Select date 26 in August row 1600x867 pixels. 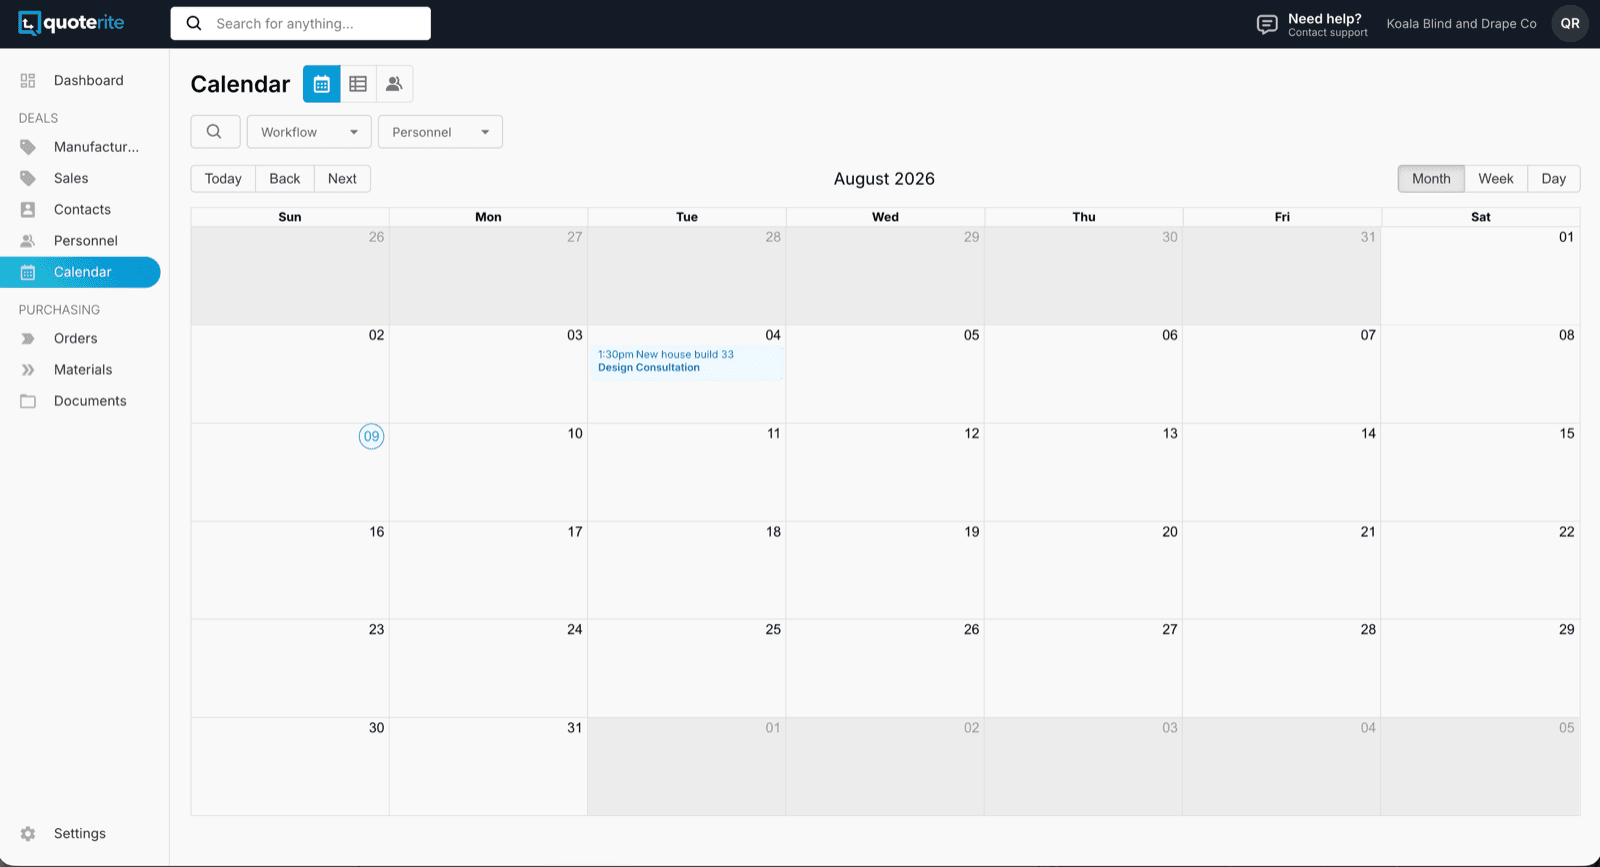(971, 629)
